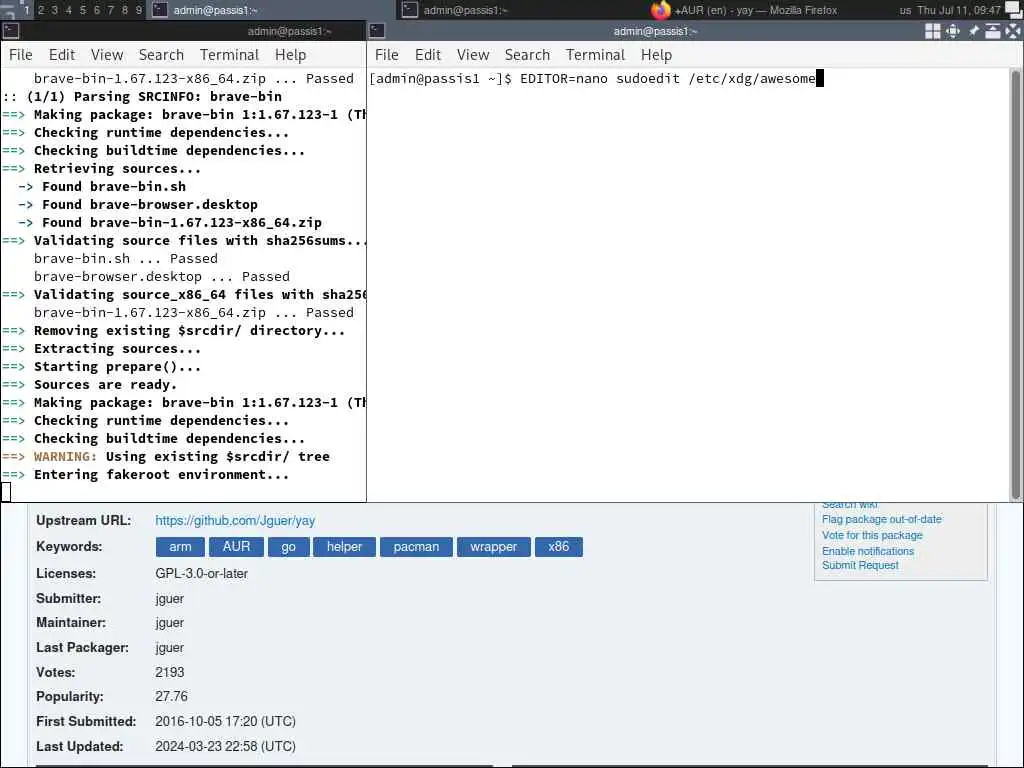Open Edit menu in left terminal

click(62, 55)
